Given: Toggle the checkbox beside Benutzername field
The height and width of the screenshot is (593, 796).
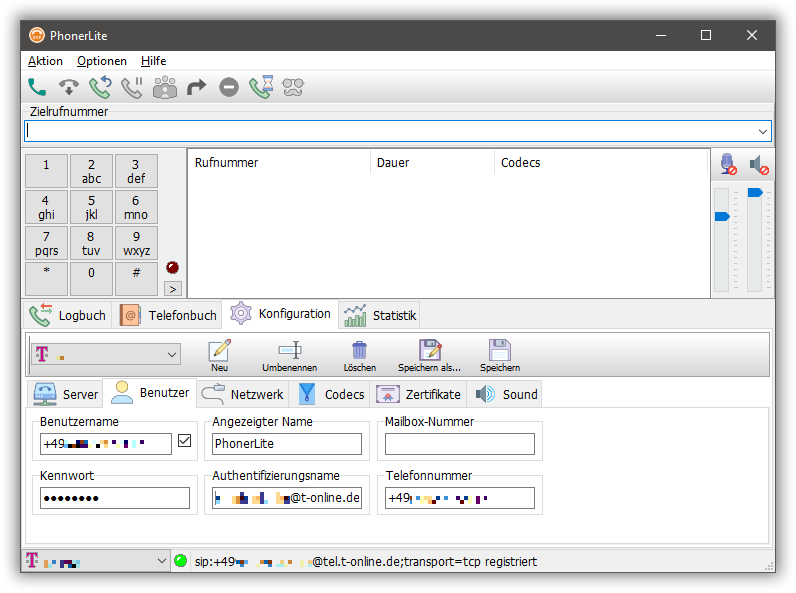Looking at the screenshot, I should (x=184, y=441).
